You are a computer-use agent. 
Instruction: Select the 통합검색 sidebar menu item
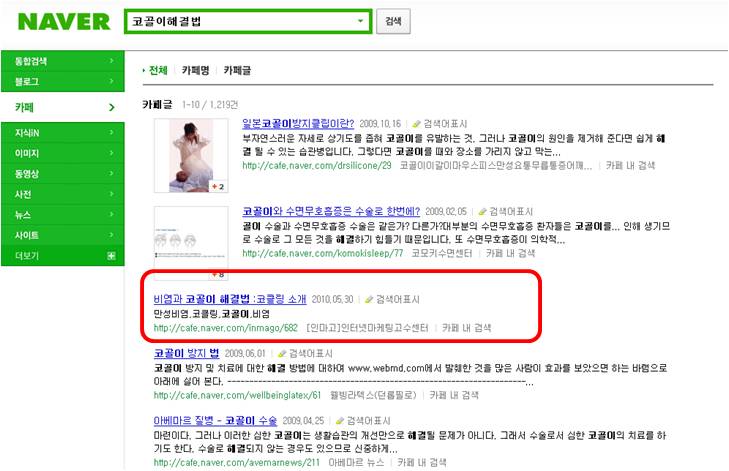[x=63, y=61]
